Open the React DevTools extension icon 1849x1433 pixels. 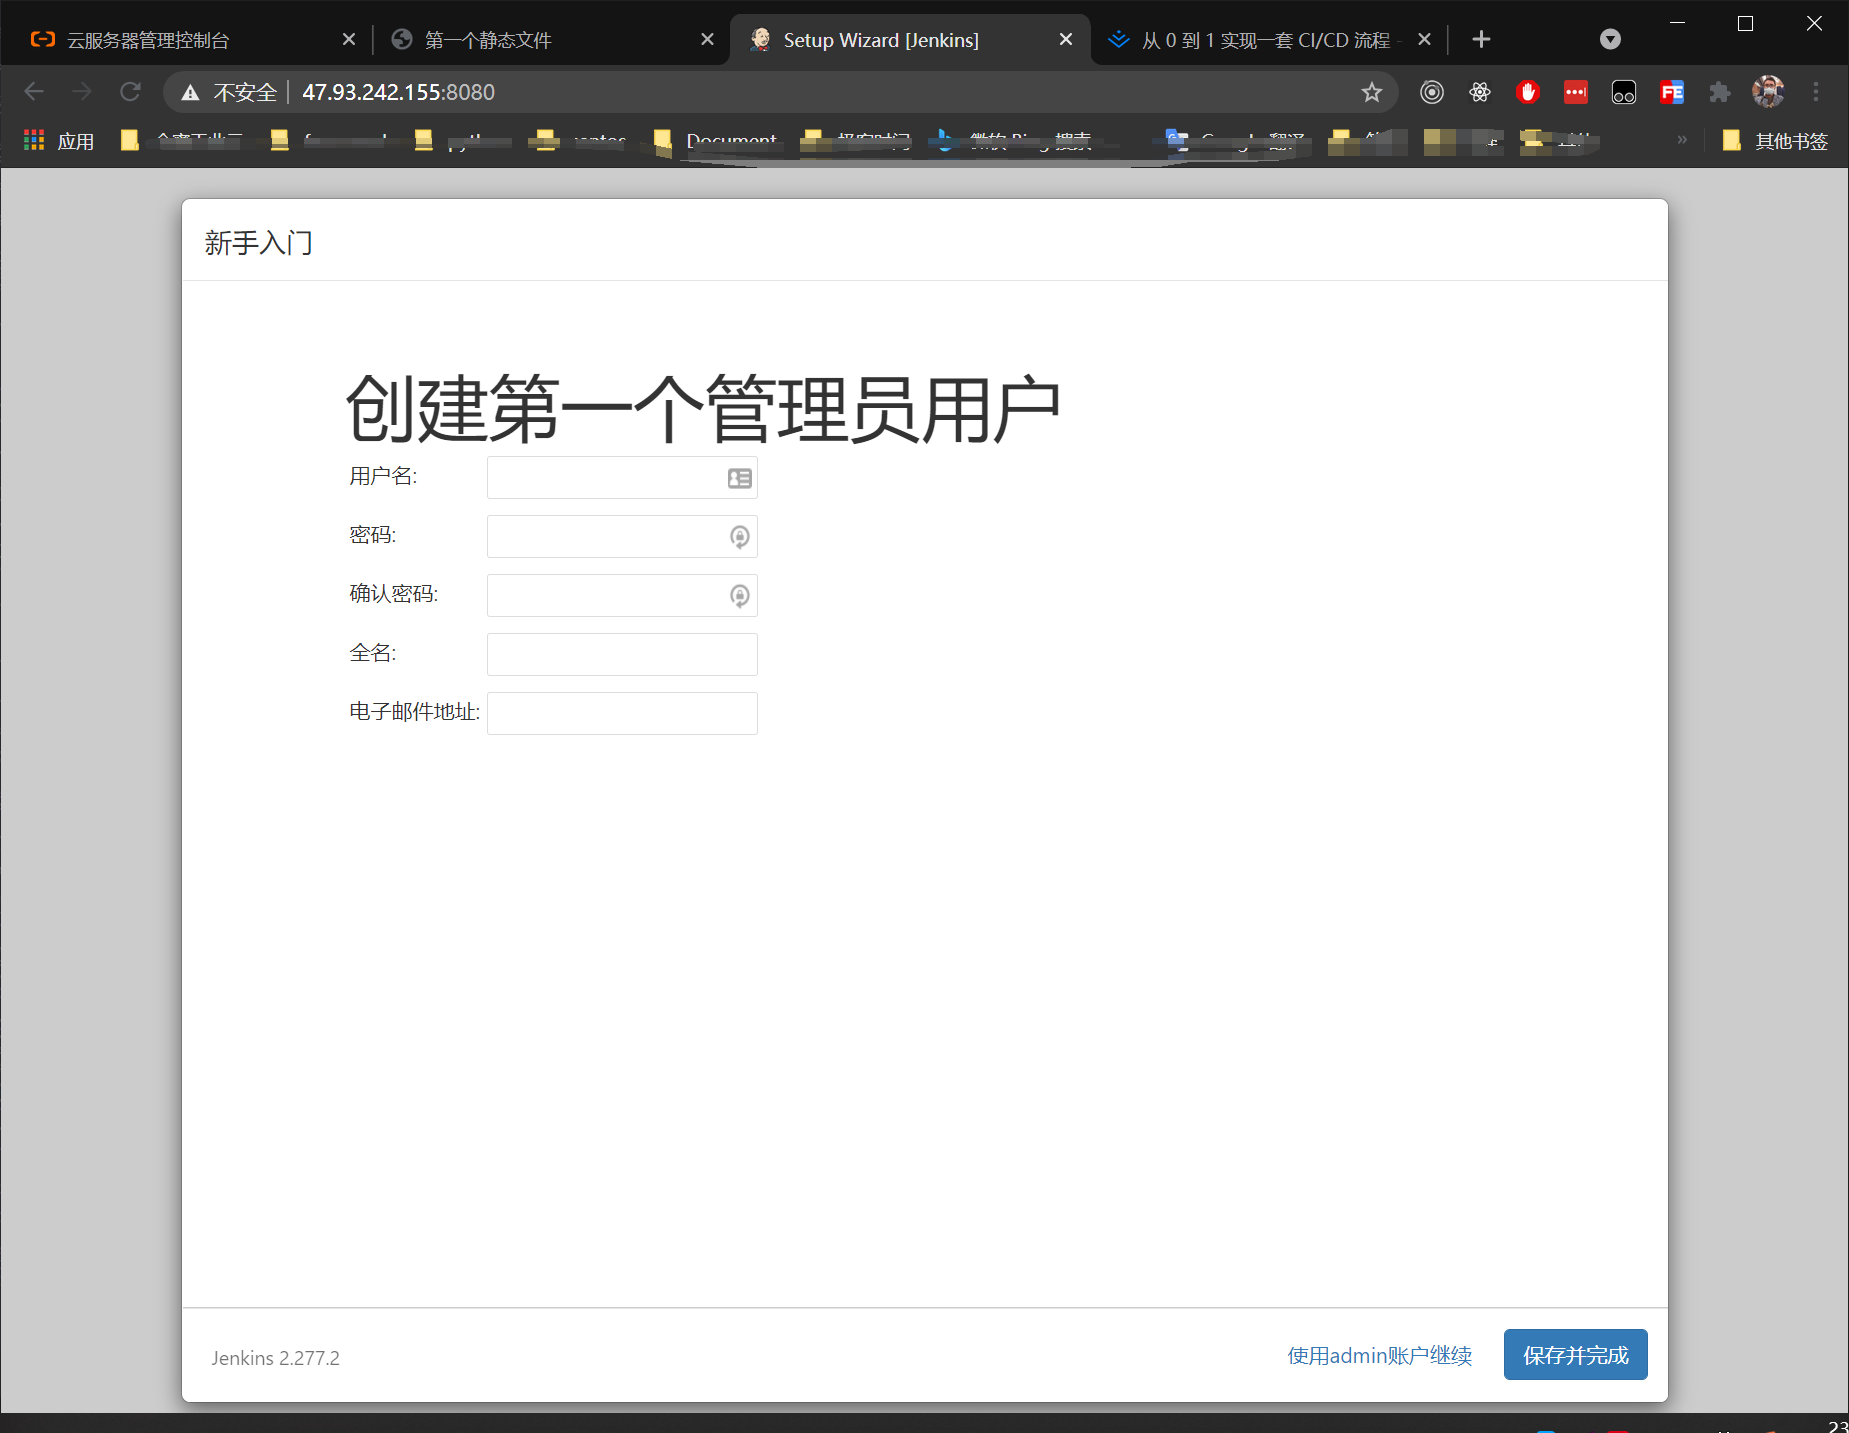[1480, 92]
